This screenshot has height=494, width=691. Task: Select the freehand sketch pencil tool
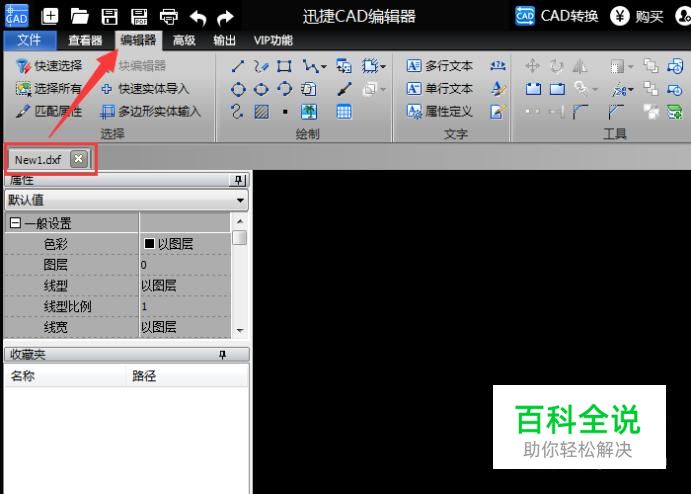[x=261, y=66]
